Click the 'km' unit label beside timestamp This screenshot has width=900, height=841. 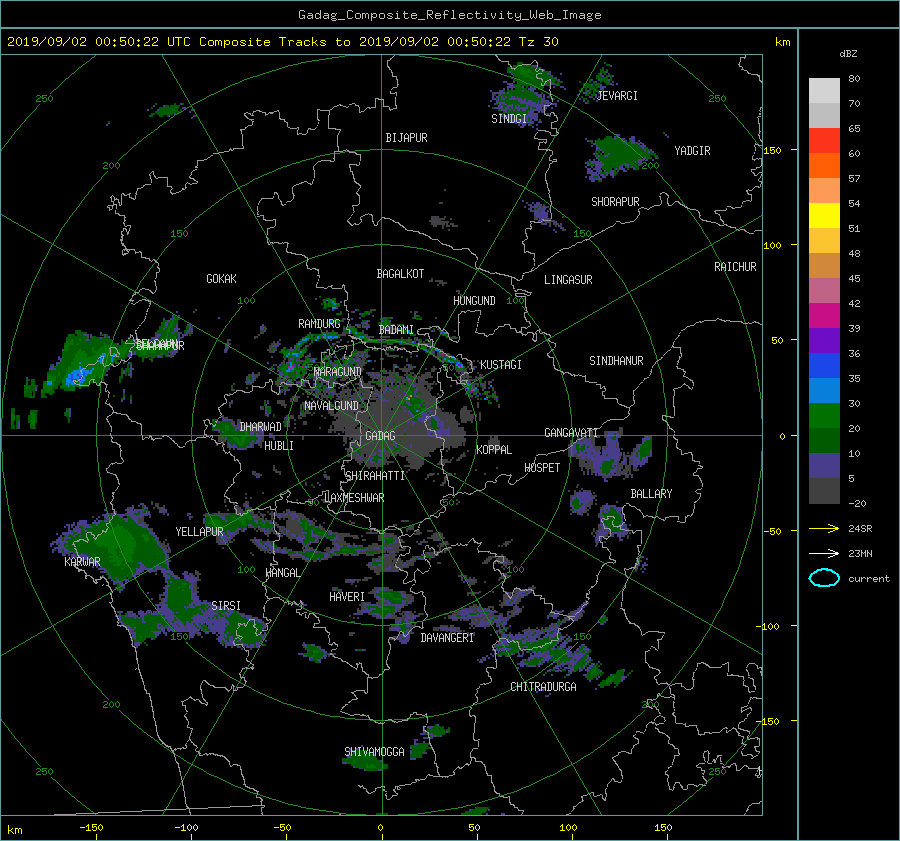tap(782, 42)
